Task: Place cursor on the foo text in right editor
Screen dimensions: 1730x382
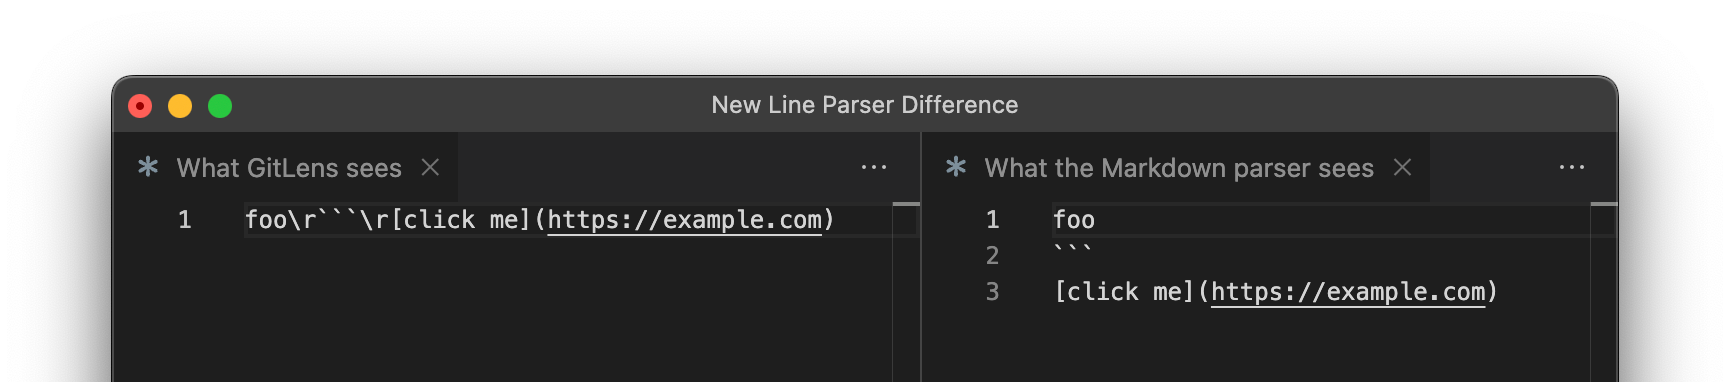Action: 1074,220
